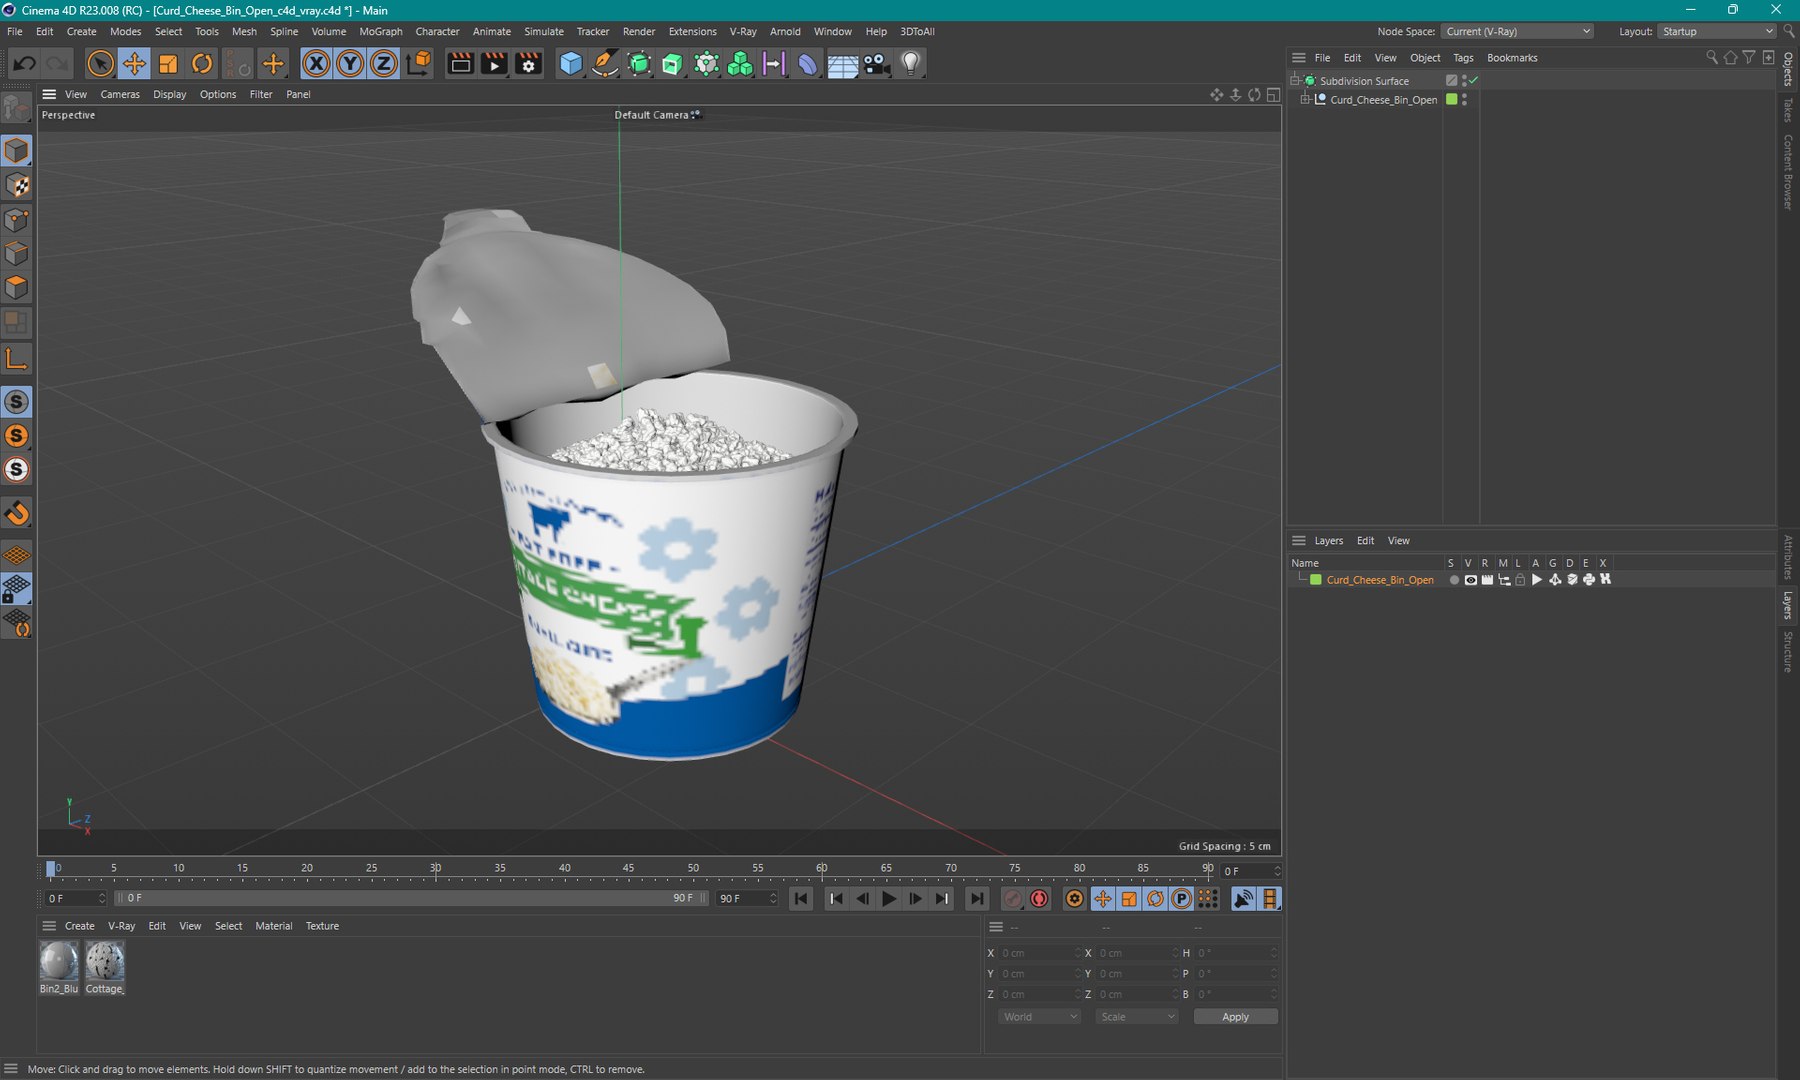Toggle Record Active Objects key button

(1013, 899)
